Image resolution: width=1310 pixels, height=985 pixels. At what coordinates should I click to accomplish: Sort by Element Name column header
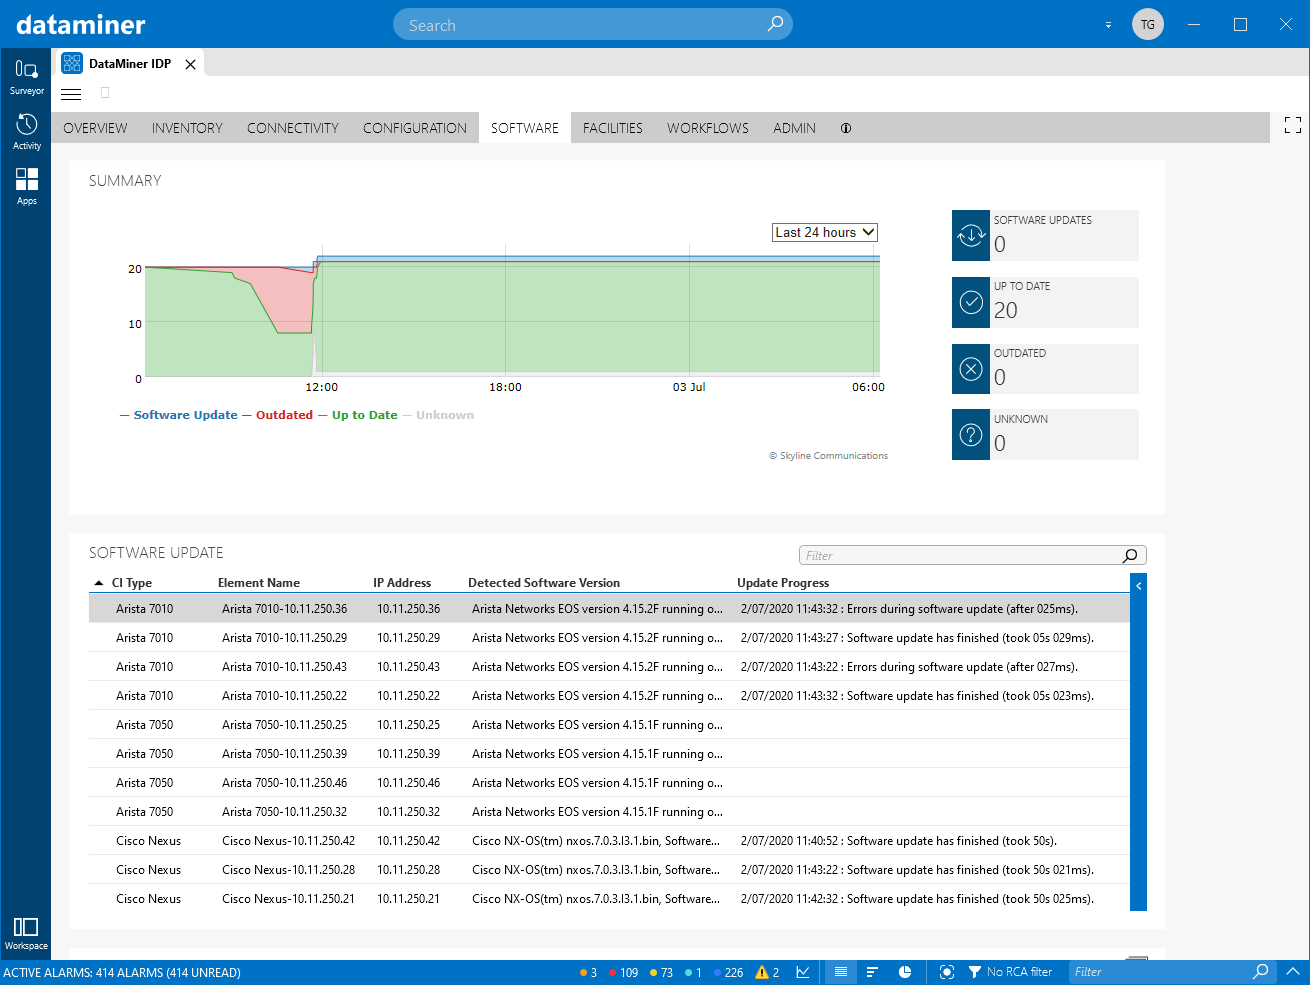point(259,583)
